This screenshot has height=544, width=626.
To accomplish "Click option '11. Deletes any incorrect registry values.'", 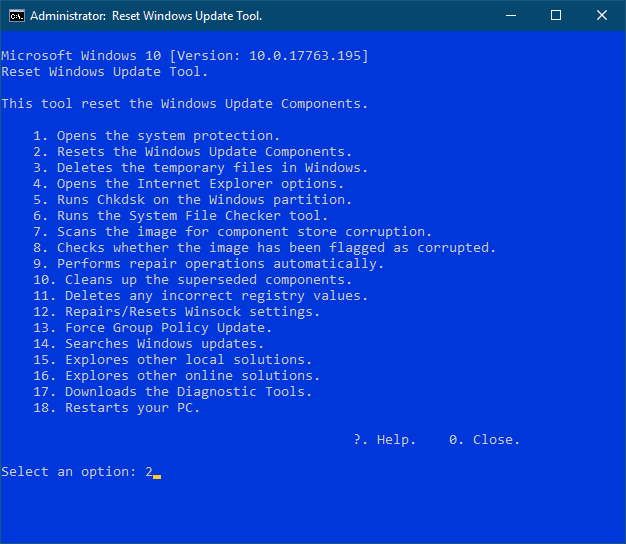I will point(200,296).
